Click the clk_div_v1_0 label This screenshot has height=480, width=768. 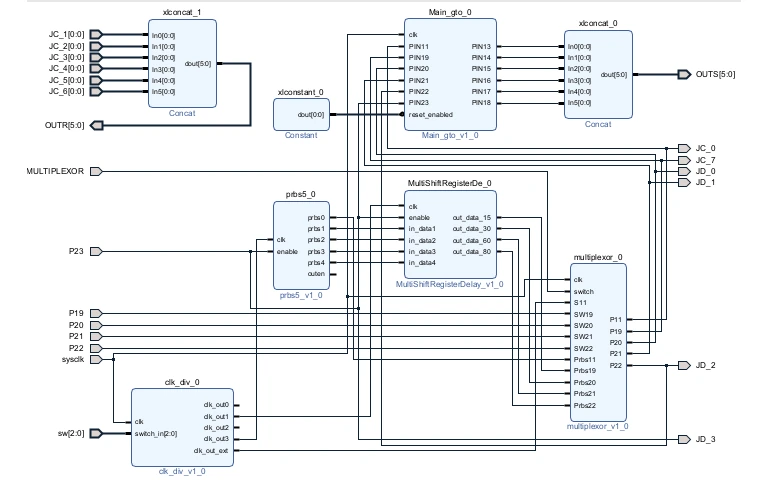[182, 471]
